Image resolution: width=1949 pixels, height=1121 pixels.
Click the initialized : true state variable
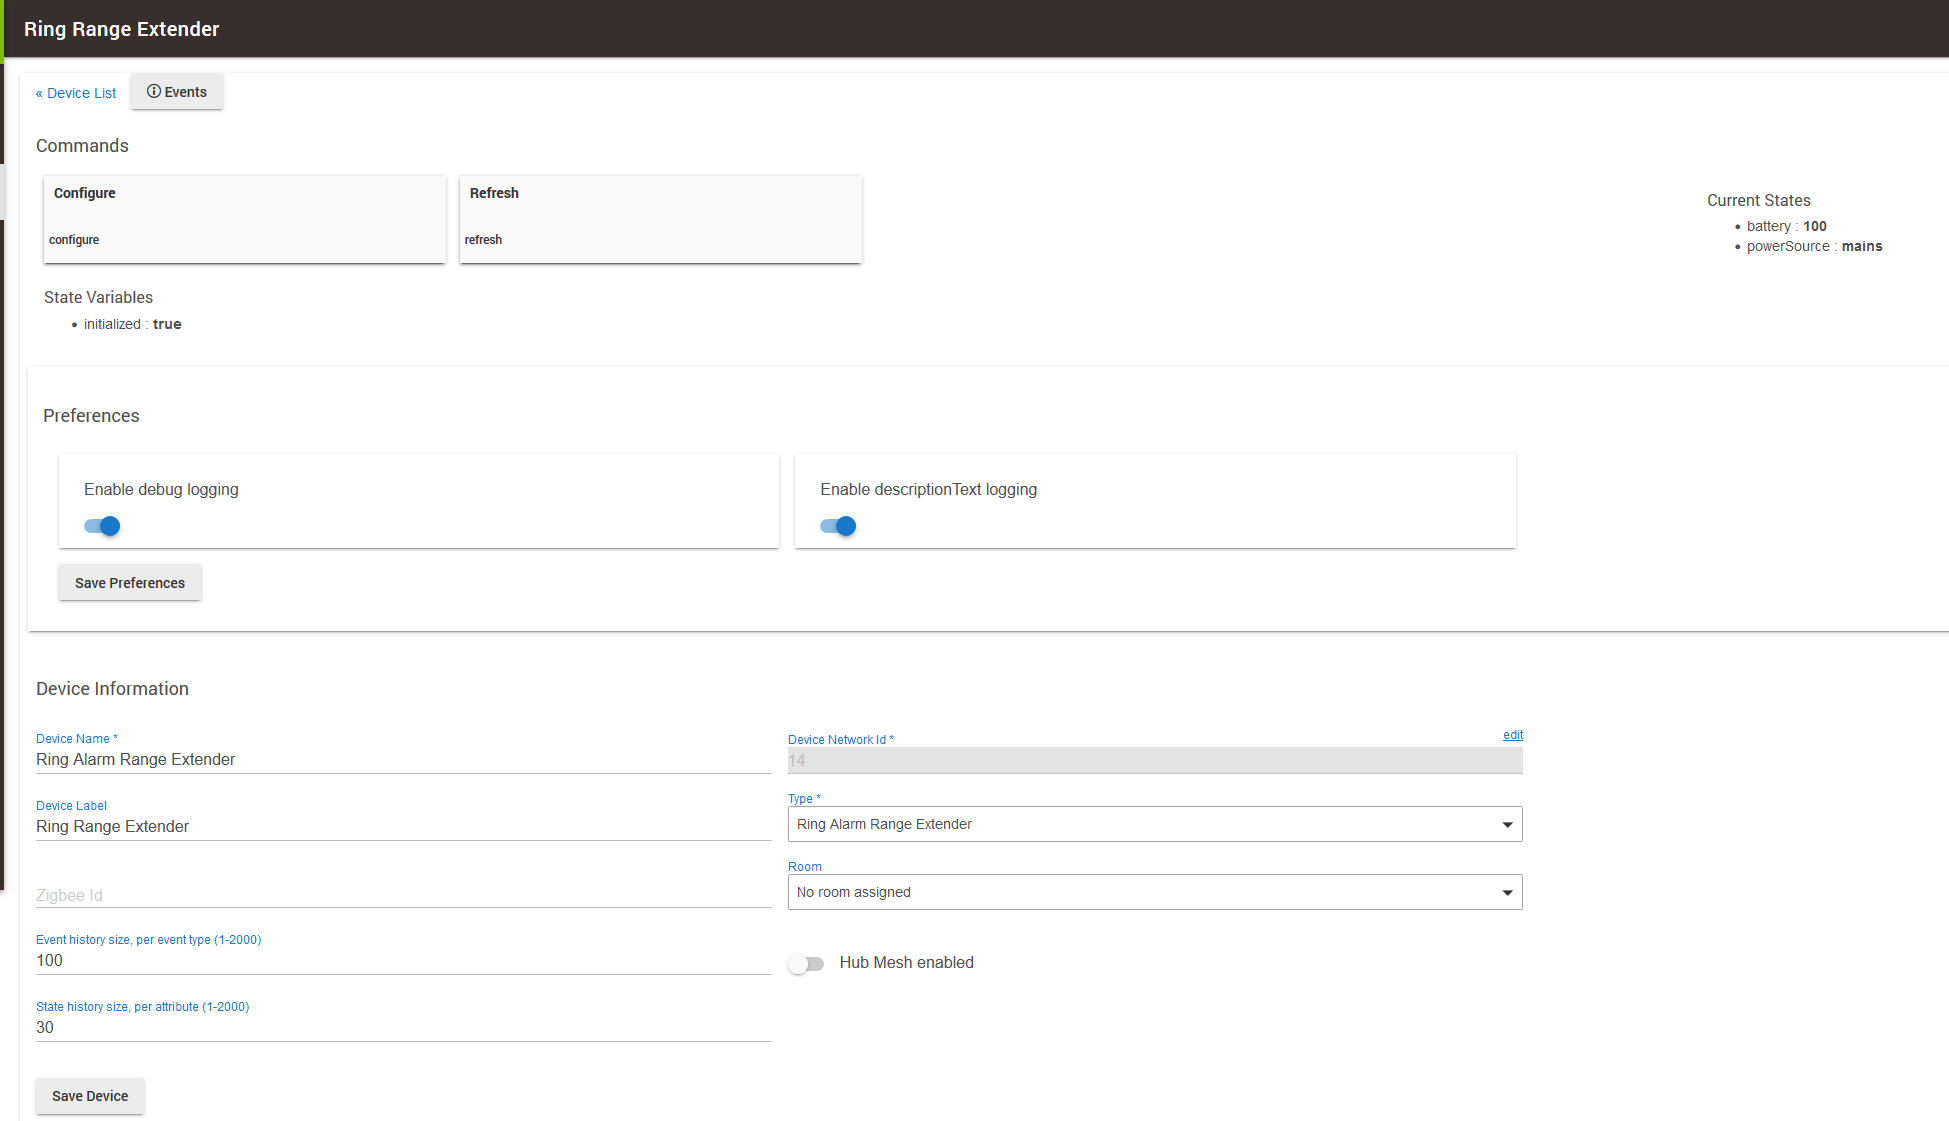133,324
